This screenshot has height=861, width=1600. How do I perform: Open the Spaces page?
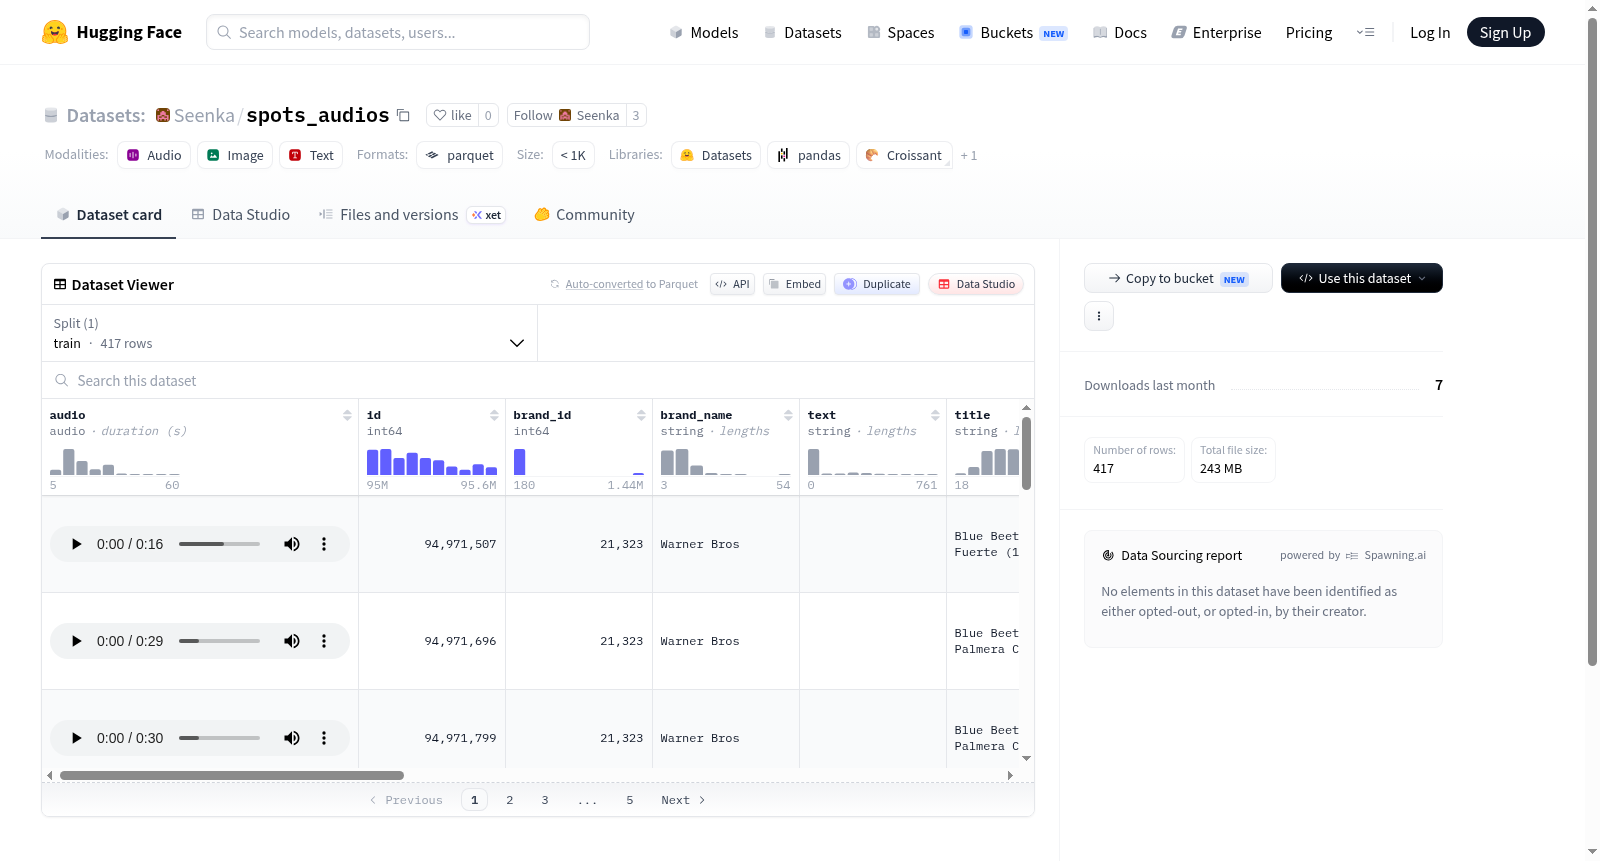coord(900,32)
